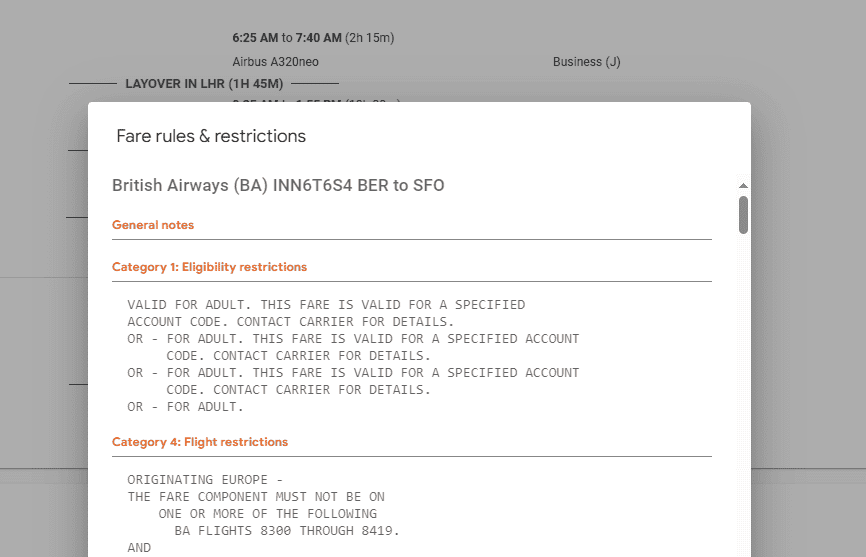Screen dimensions: 866x557
Task: Click 'BA FLIGHTS 8300 THROUGH 8419' text
Action: [286, 531]
